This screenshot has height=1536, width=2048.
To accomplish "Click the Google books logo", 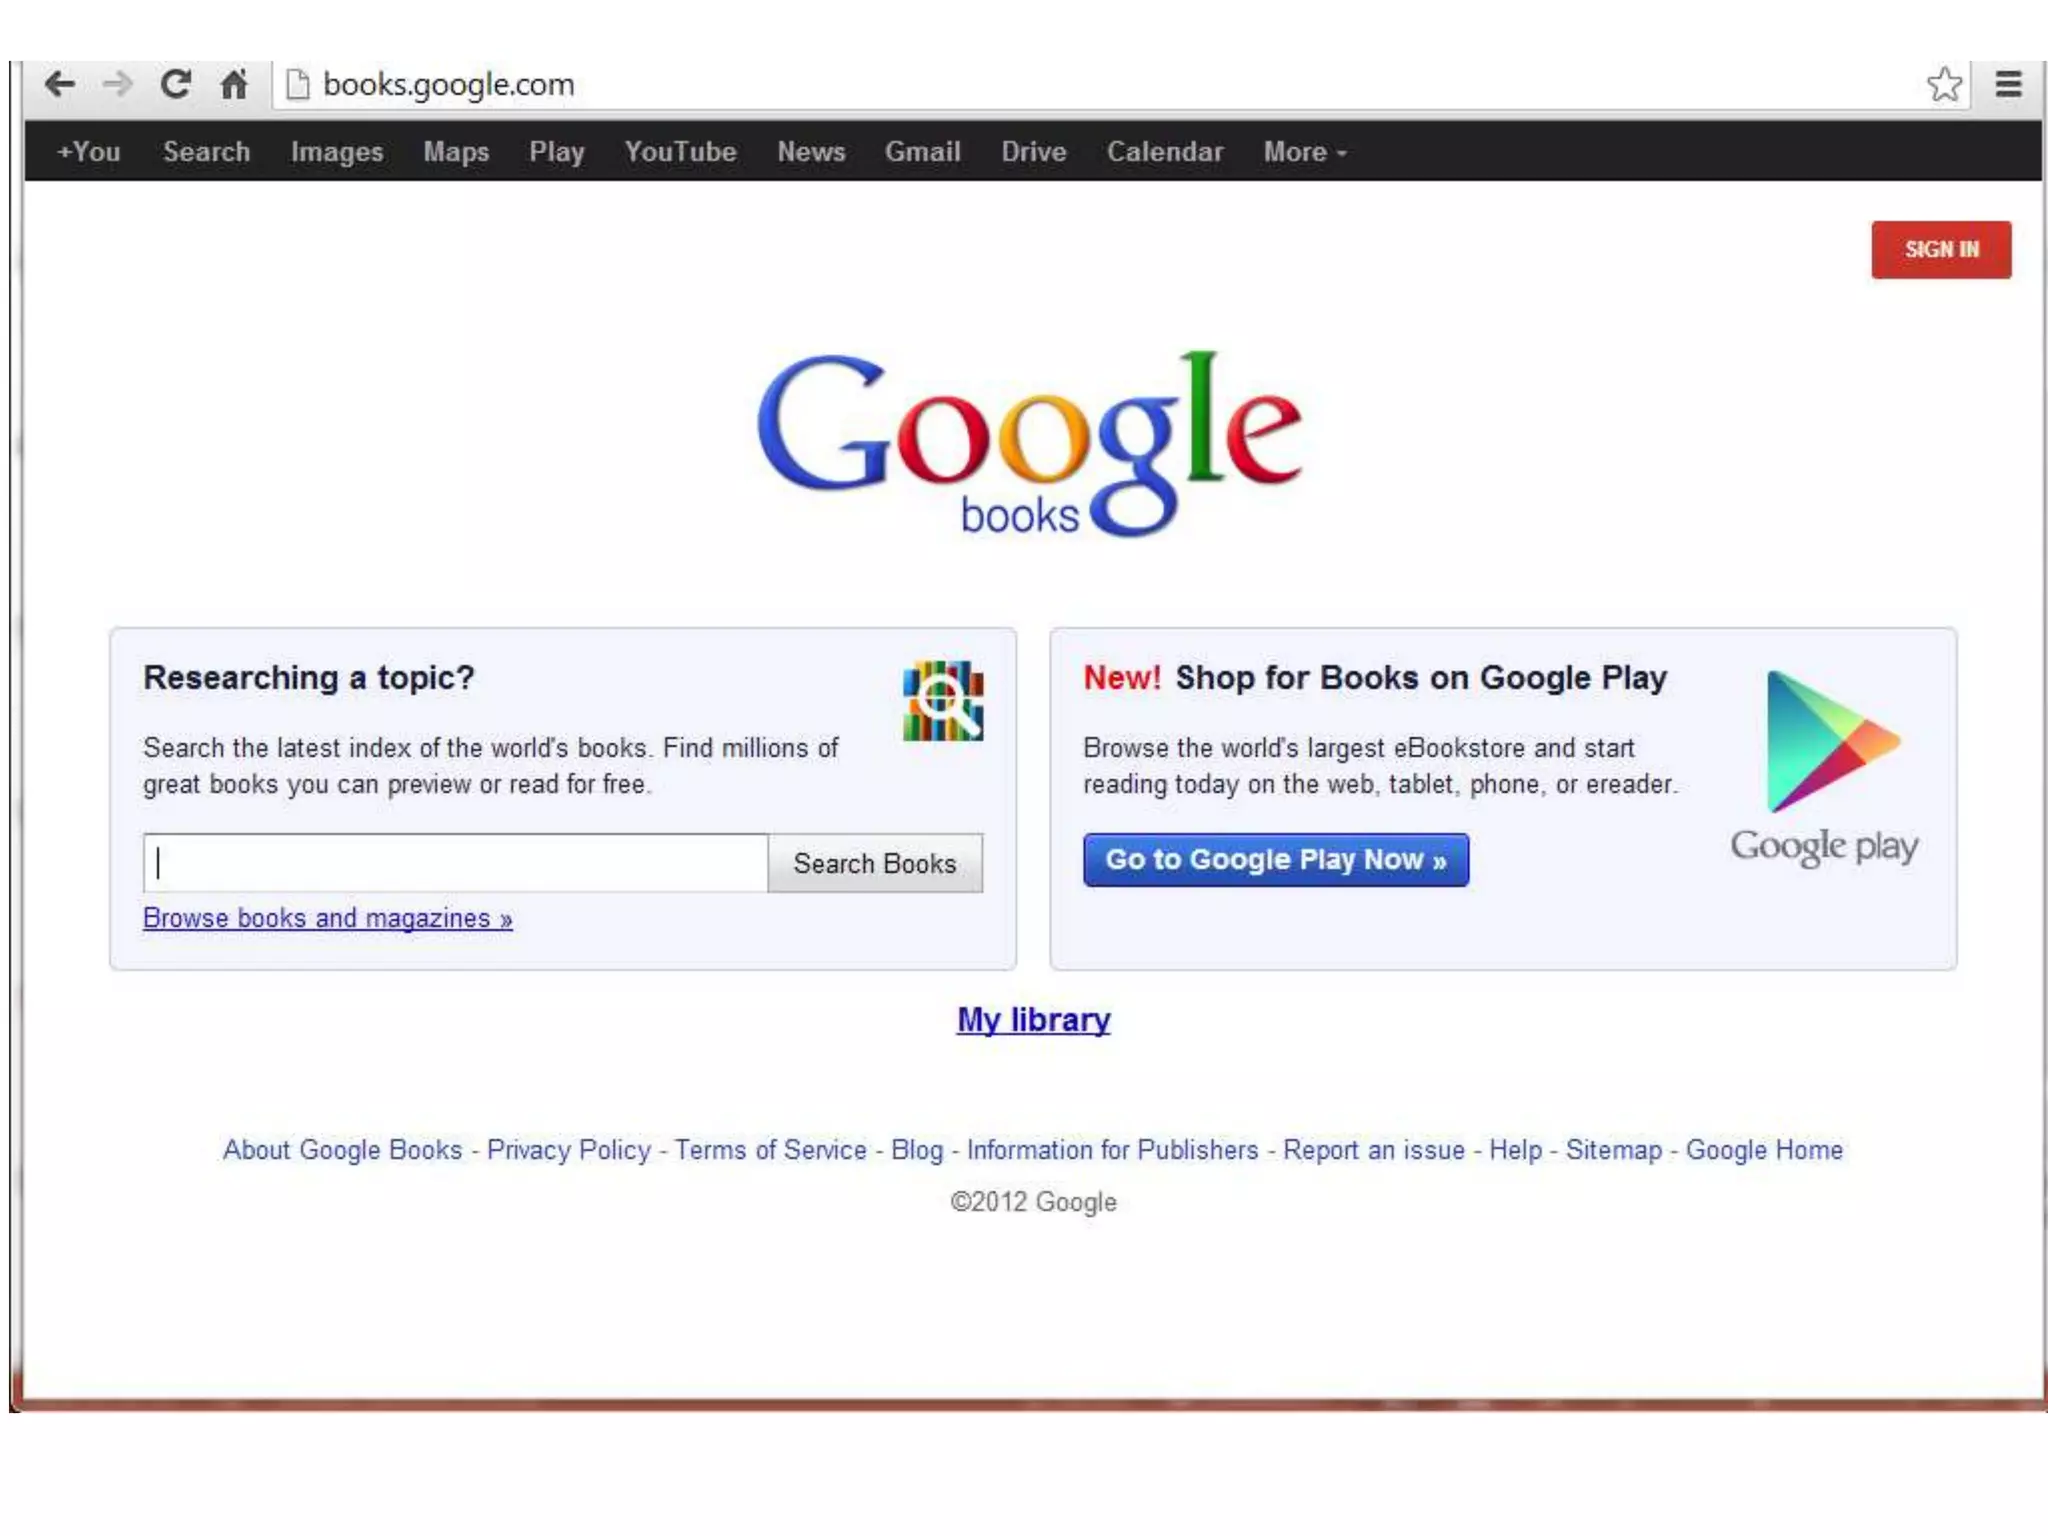I will (1030, 443).
